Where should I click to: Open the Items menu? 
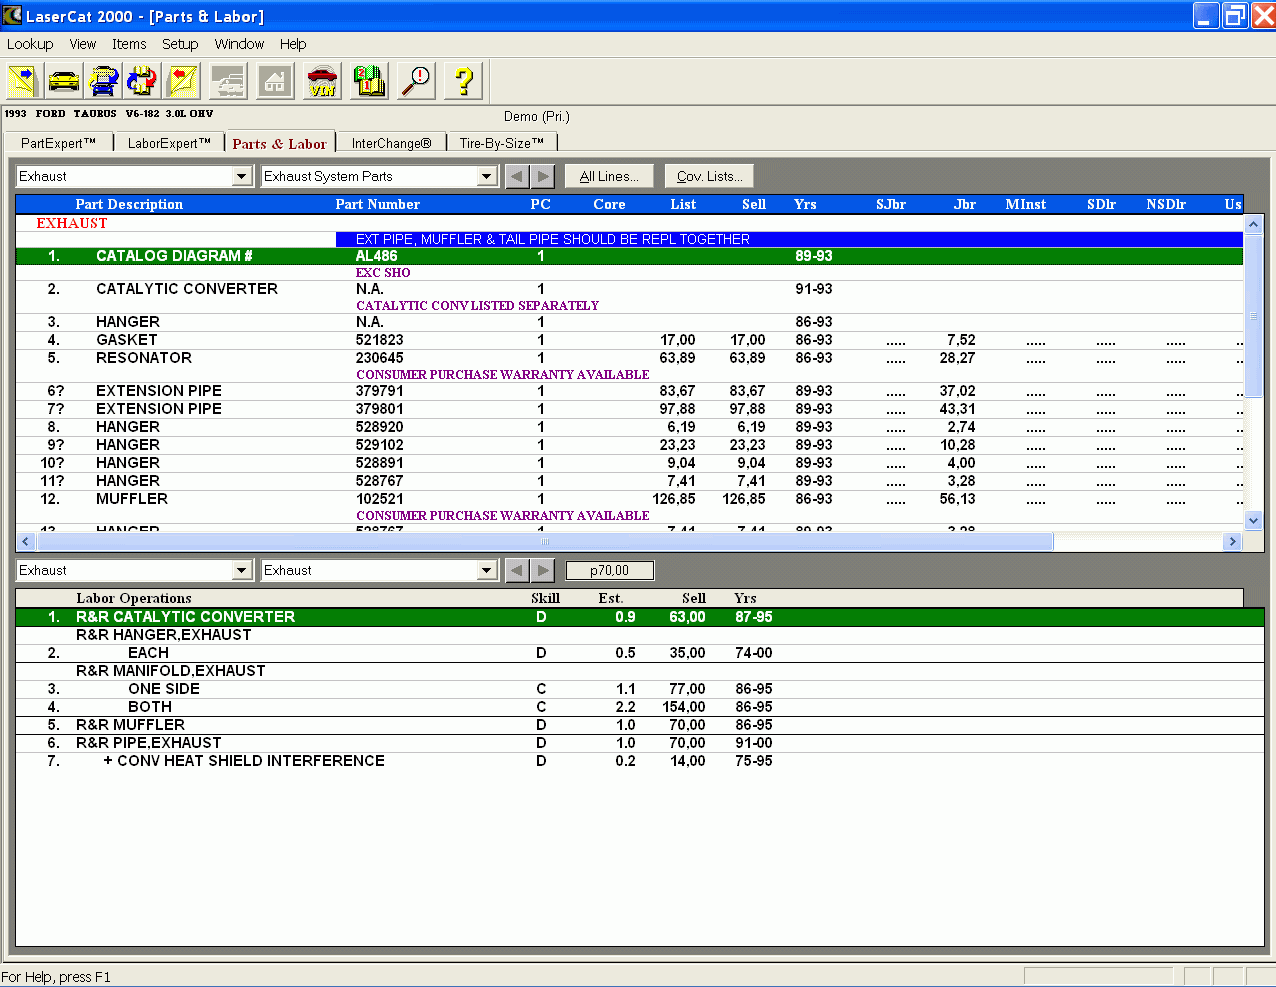click(x=129, y=44)
